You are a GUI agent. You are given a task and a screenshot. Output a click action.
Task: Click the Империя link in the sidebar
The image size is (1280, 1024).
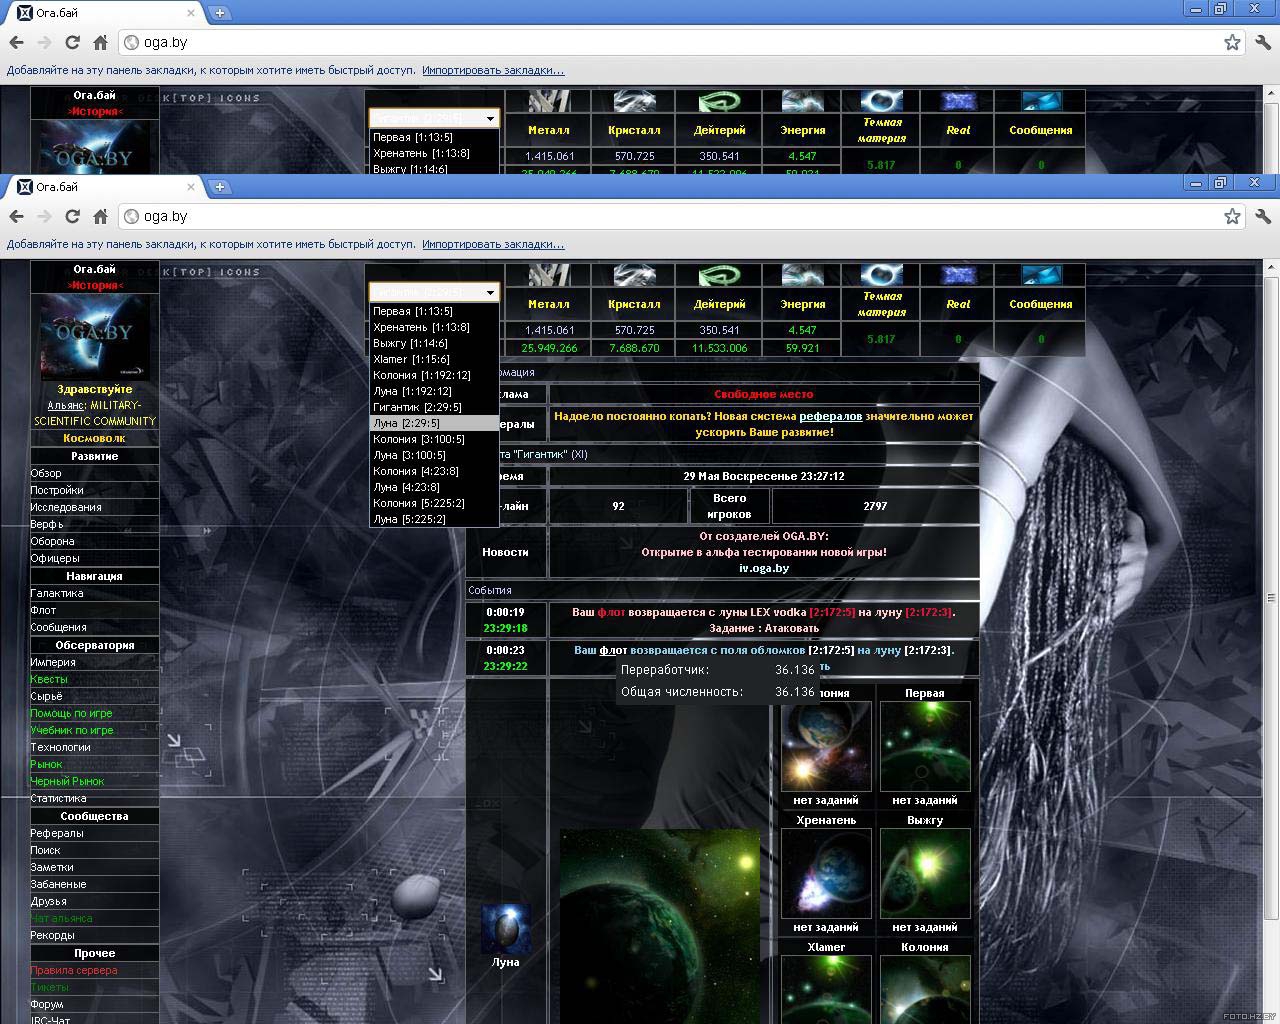(53, 662)
